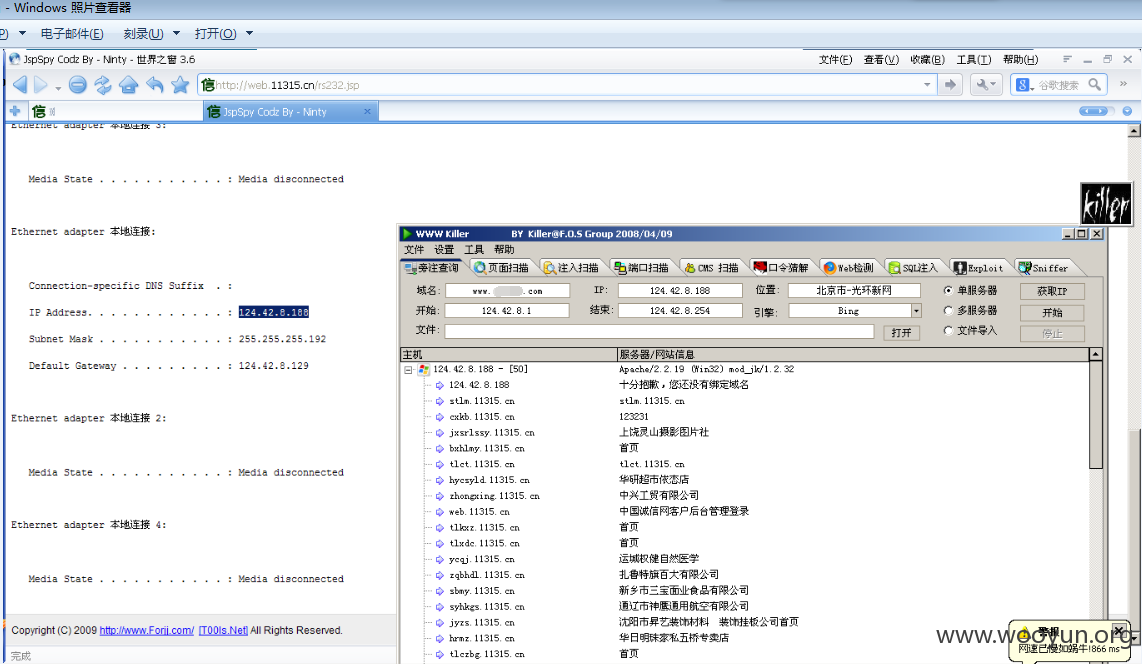Click the 结束 IP range field
Viewport: 1142px width, 664px height.
pos(680,311)
